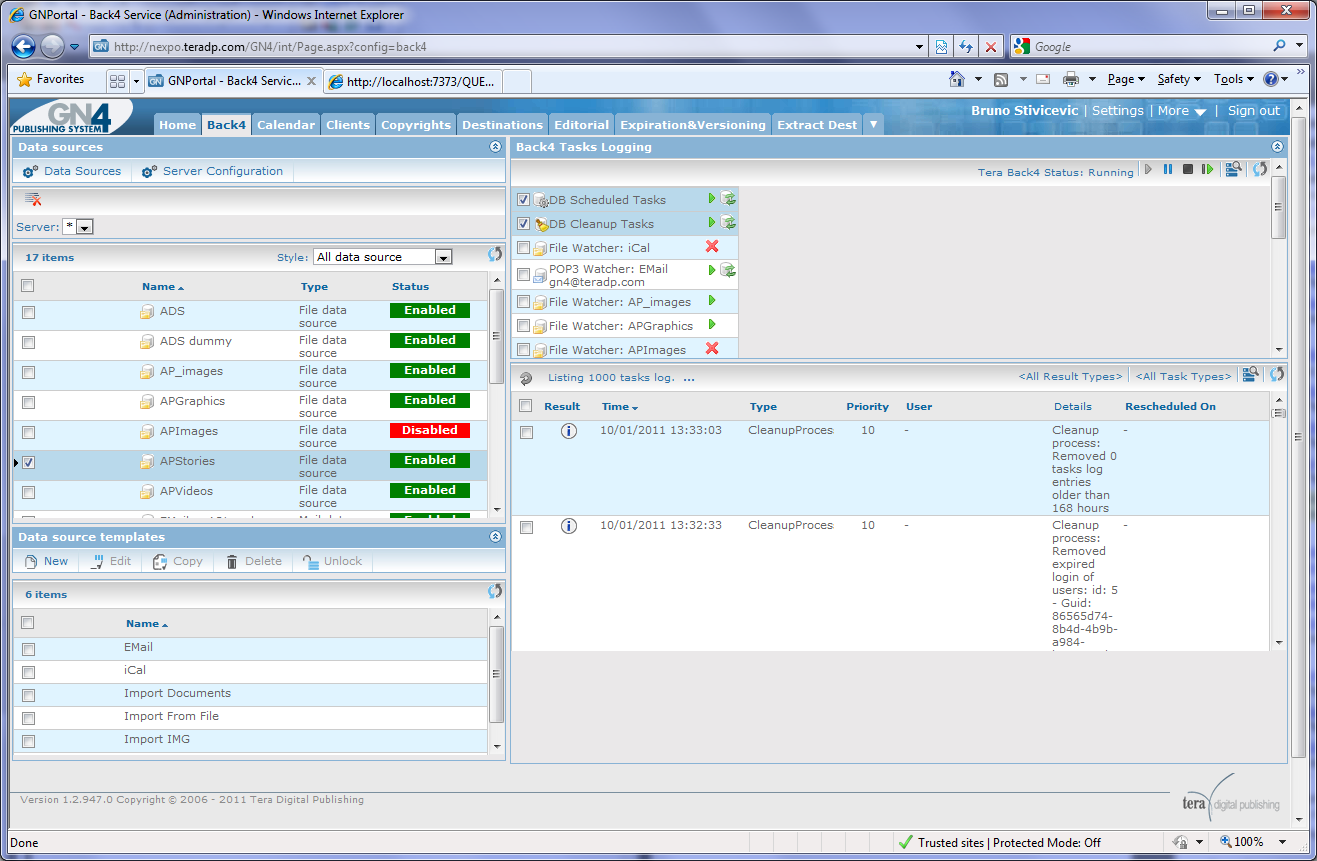The width and height of the screenshot is (1317, 861).
Task: Click the Sign out link
Action: tap(1254, 111)
